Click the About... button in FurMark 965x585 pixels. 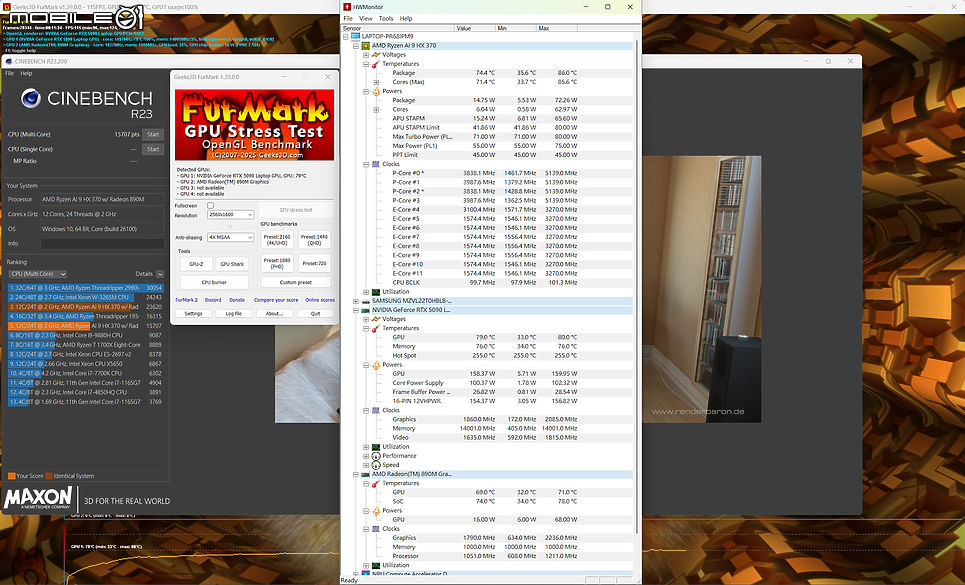(x=274, y=314)
